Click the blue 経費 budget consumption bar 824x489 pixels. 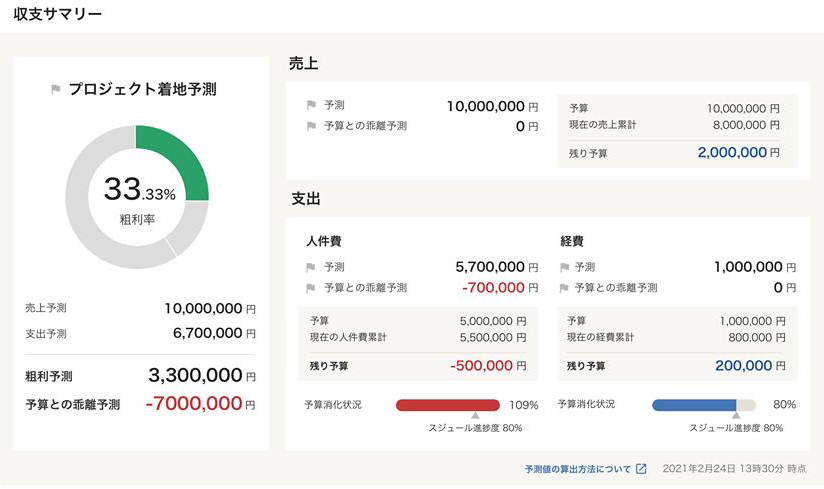pos(694,405)
